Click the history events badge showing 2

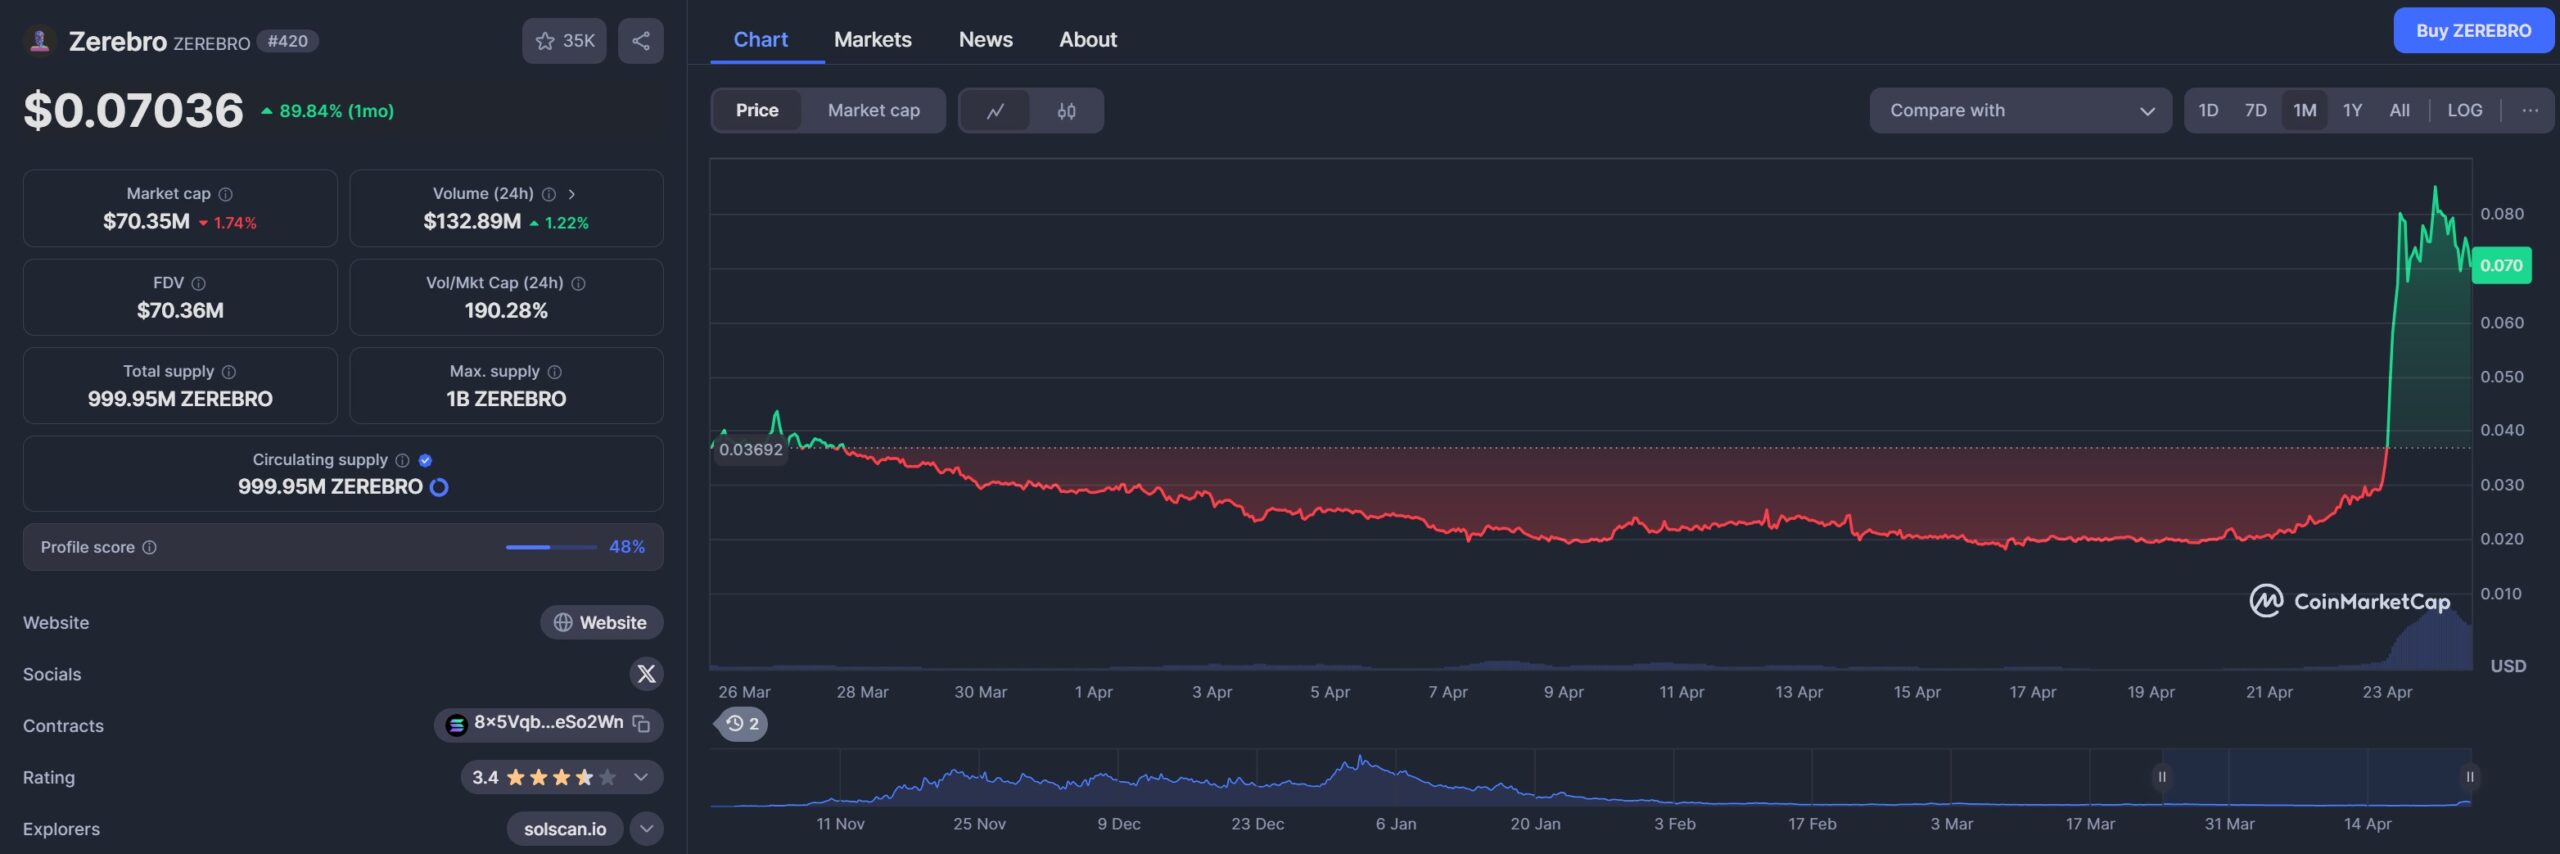tap(742, 724)
